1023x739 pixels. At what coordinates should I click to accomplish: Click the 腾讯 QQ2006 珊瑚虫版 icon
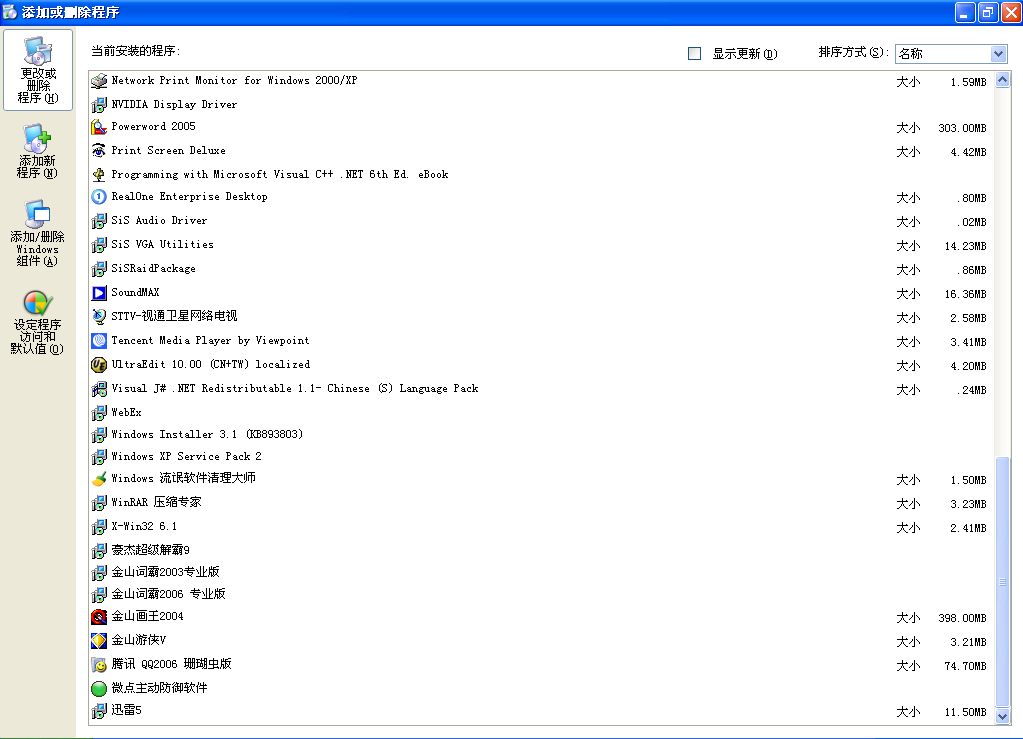(99, 665)
